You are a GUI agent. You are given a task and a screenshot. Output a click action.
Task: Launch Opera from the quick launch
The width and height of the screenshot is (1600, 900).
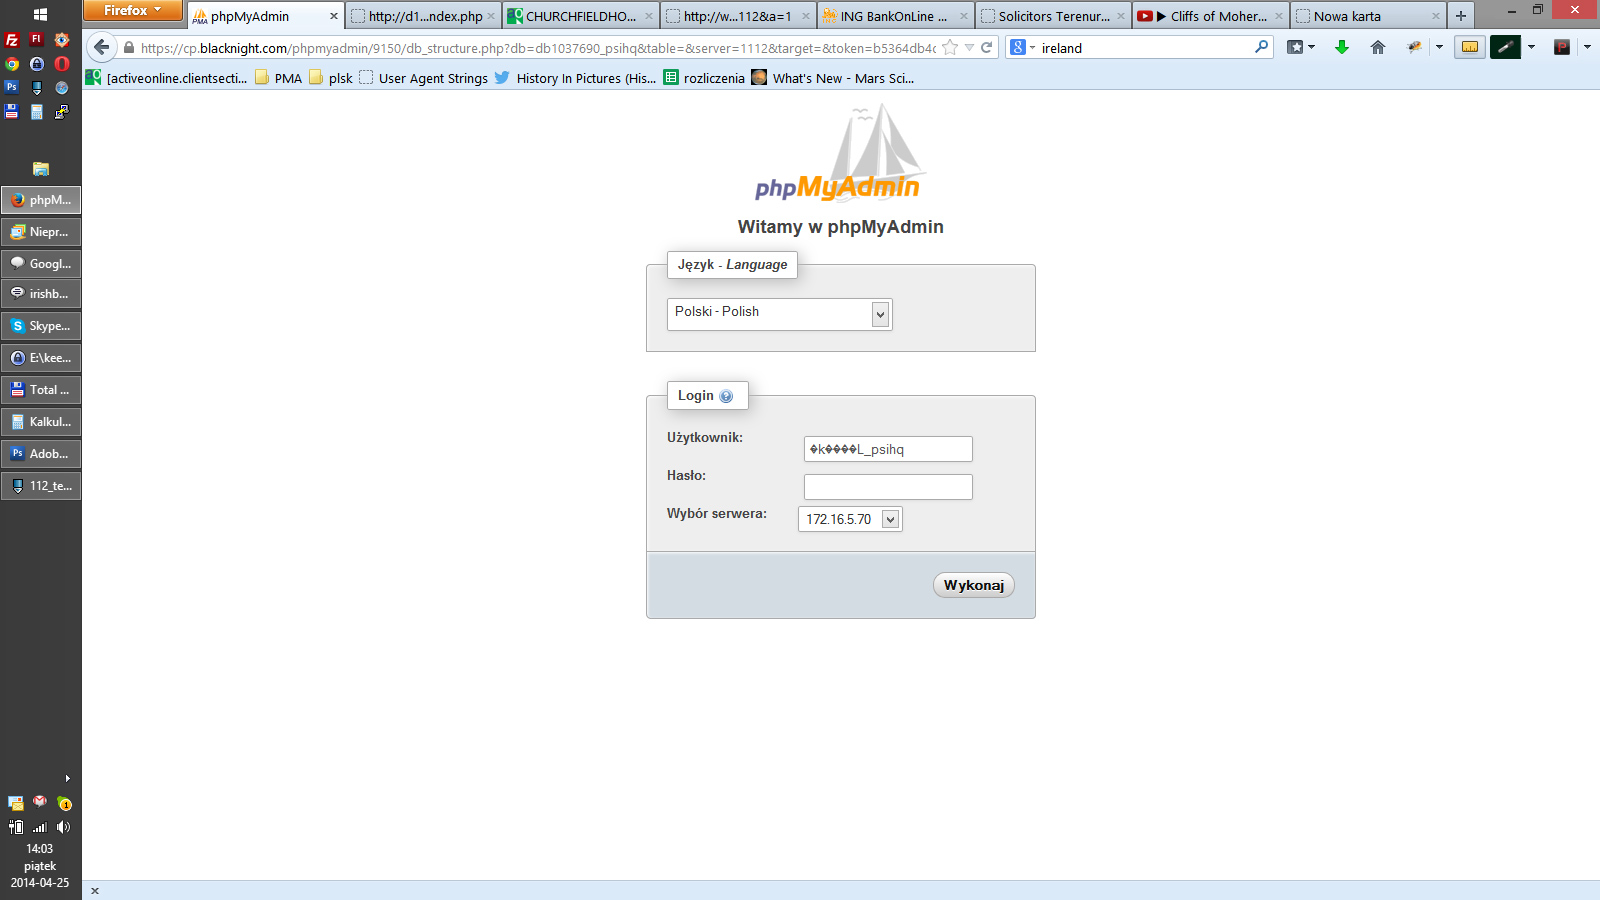coord(62,63)
